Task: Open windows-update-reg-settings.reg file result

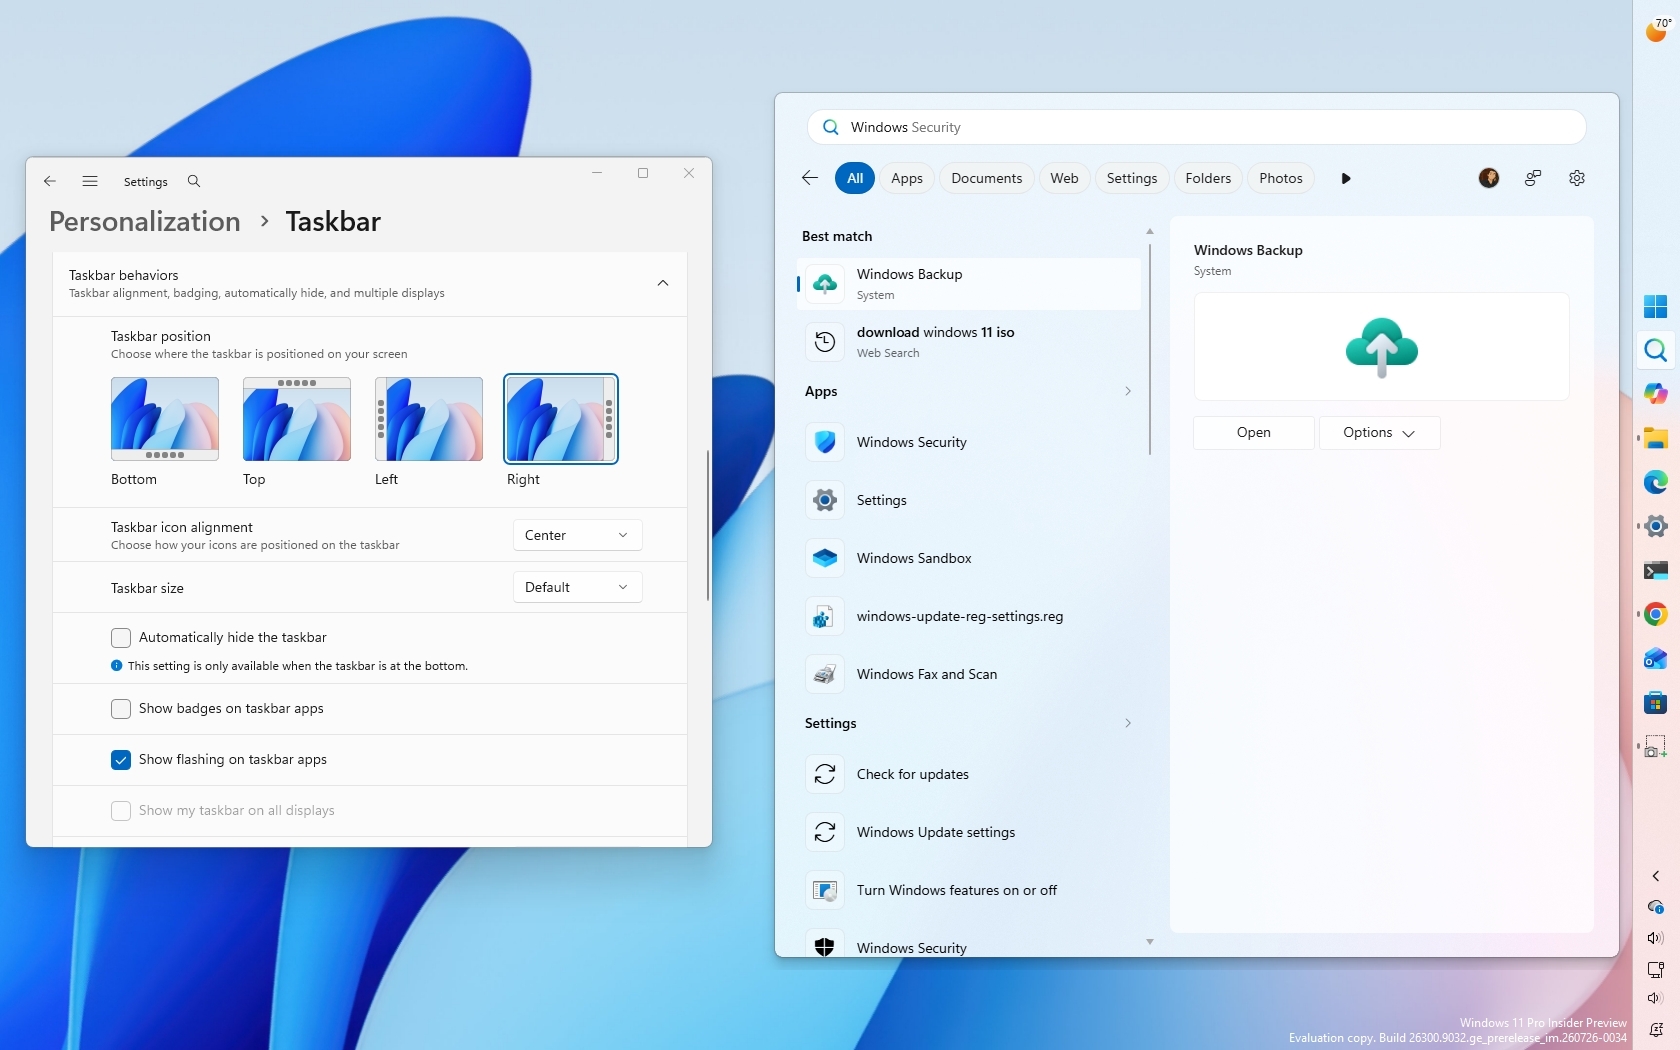Action: click(x=969, y=616)
